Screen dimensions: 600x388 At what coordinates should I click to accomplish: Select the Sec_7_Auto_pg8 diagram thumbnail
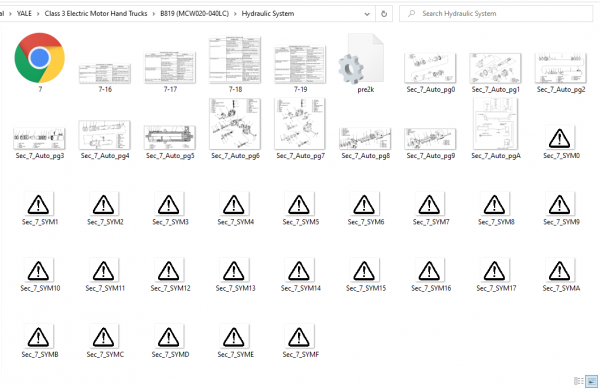click(x=365, y=139)
